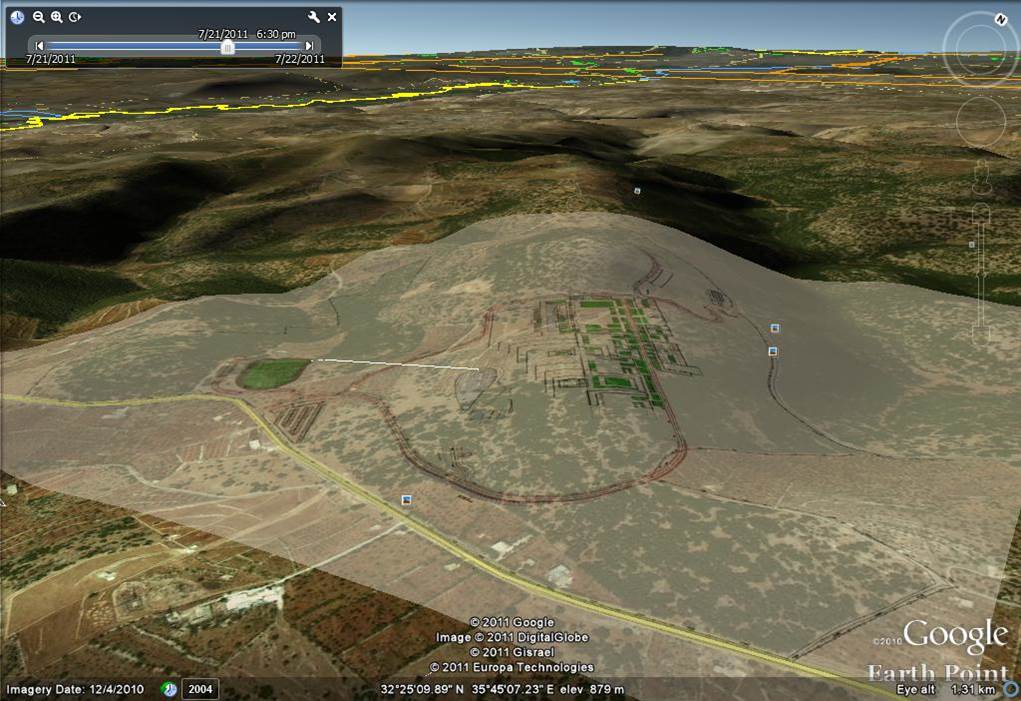Open time slider options wrench
The width and height of the screenshot is (1021, 701).
314,17
